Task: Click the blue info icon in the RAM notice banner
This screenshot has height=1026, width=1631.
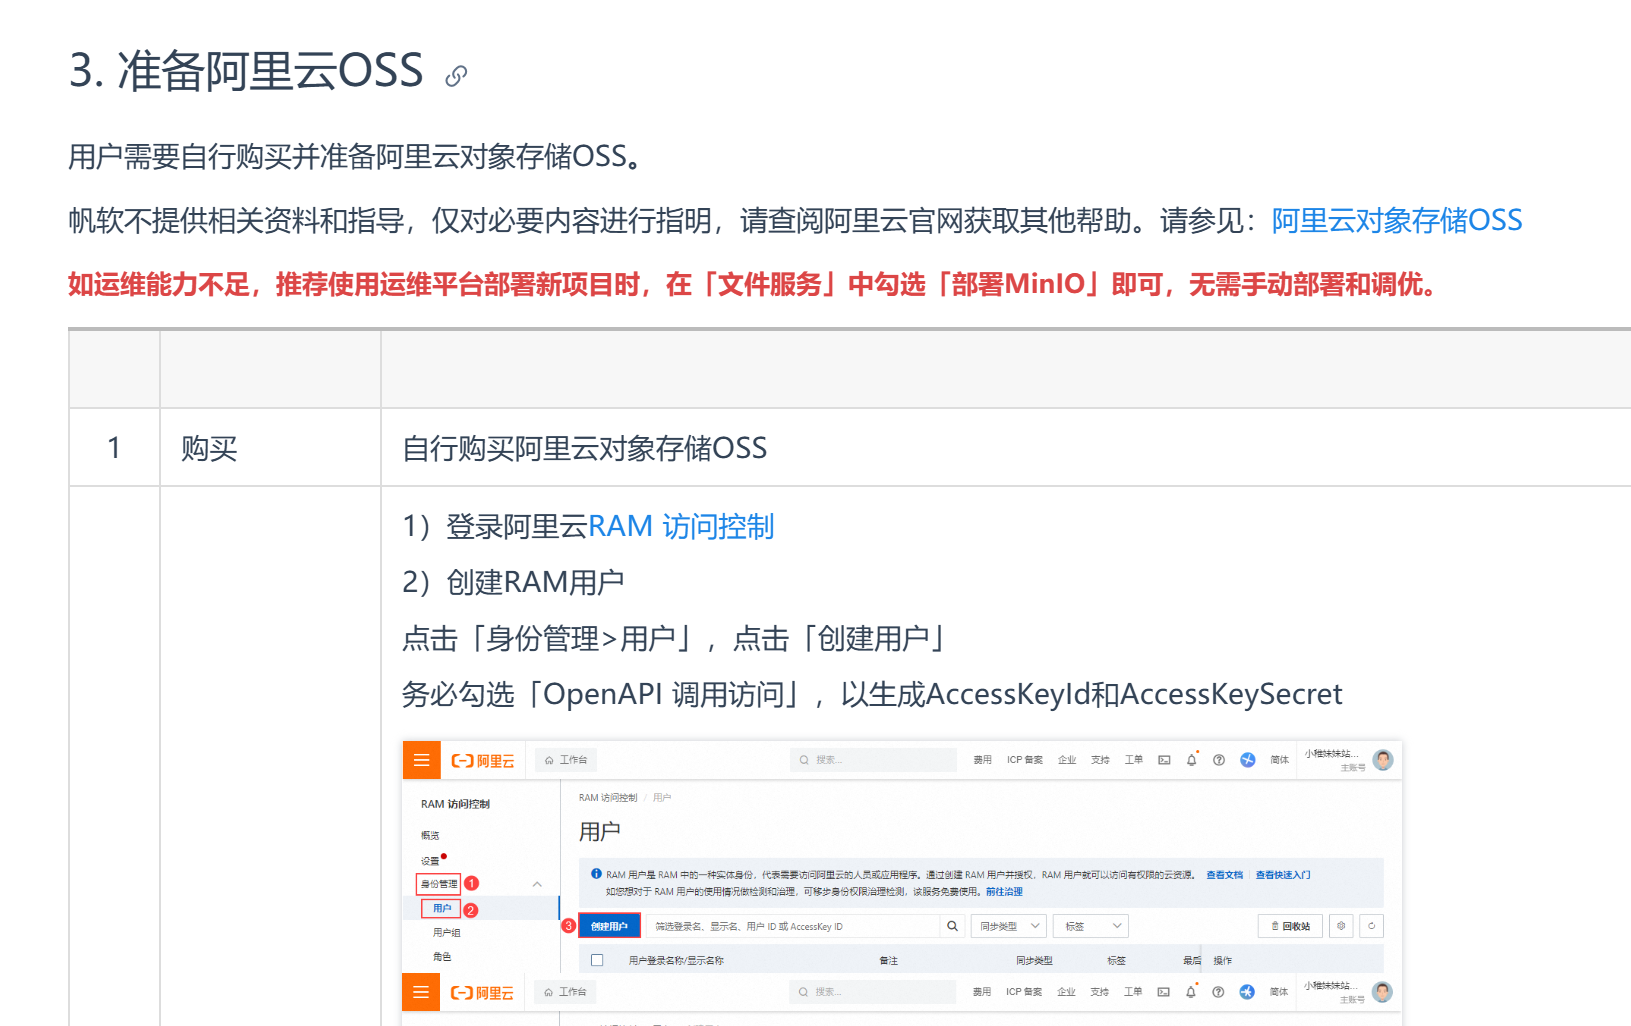Action: (596, 874)
